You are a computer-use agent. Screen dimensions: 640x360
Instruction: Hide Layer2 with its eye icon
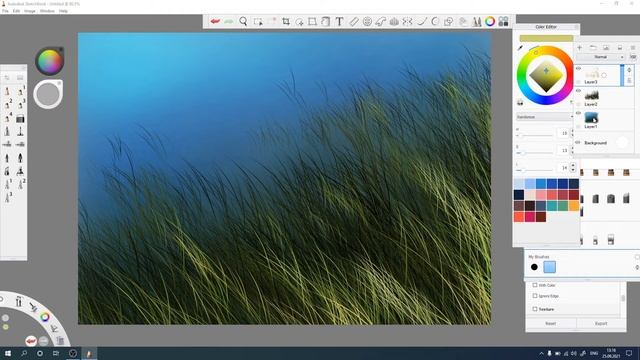[x=578, y=91]
